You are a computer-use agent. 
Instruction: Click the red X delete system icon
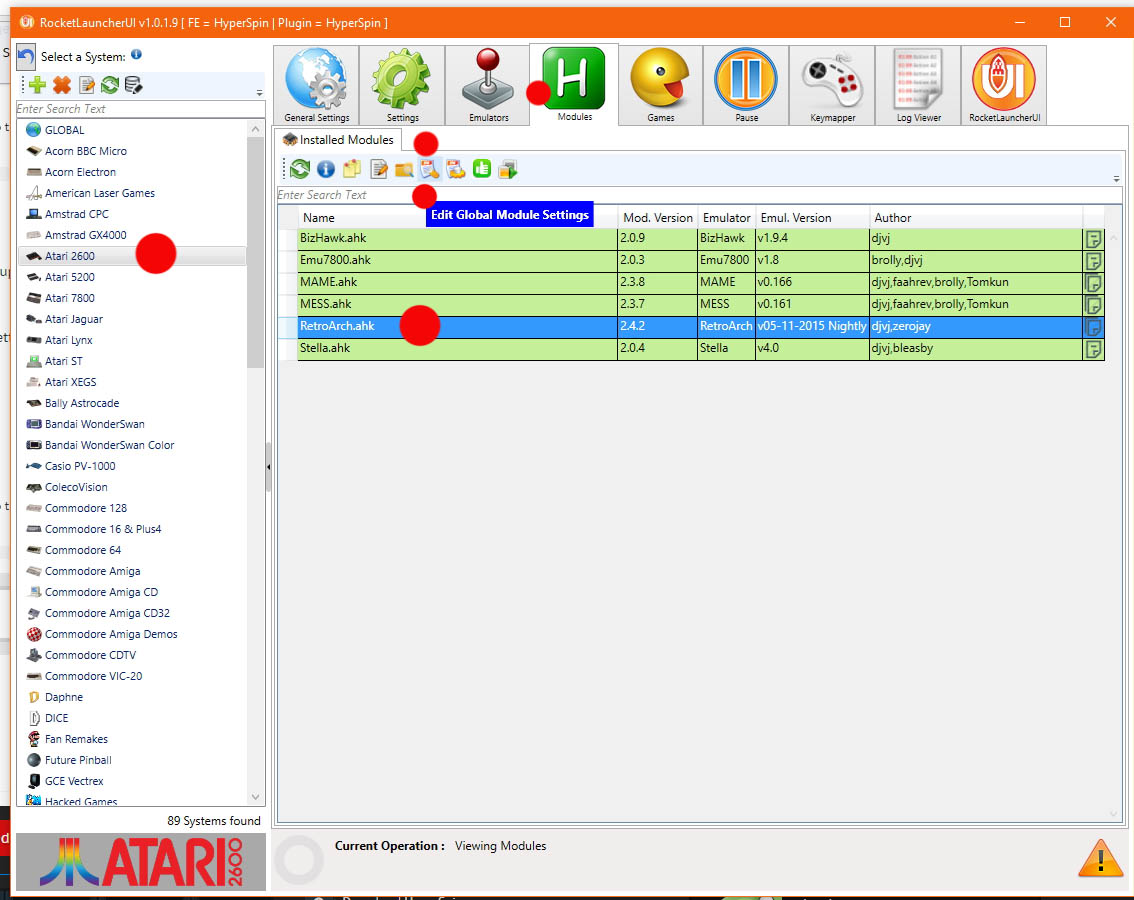[62, 86]
